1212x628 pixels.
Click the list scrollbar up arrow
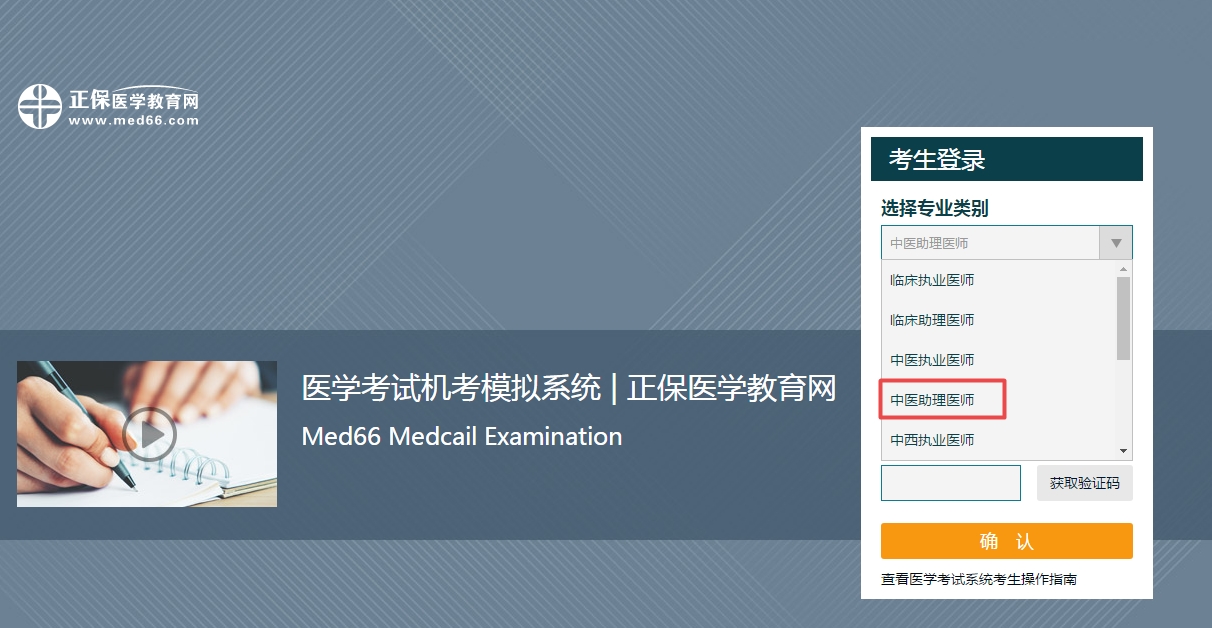[1124, 269]
